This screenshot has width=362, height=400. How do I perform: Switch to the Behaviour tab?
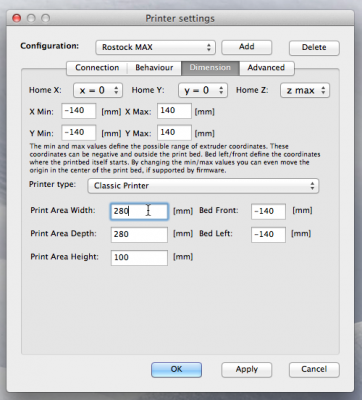coord(154,68)
